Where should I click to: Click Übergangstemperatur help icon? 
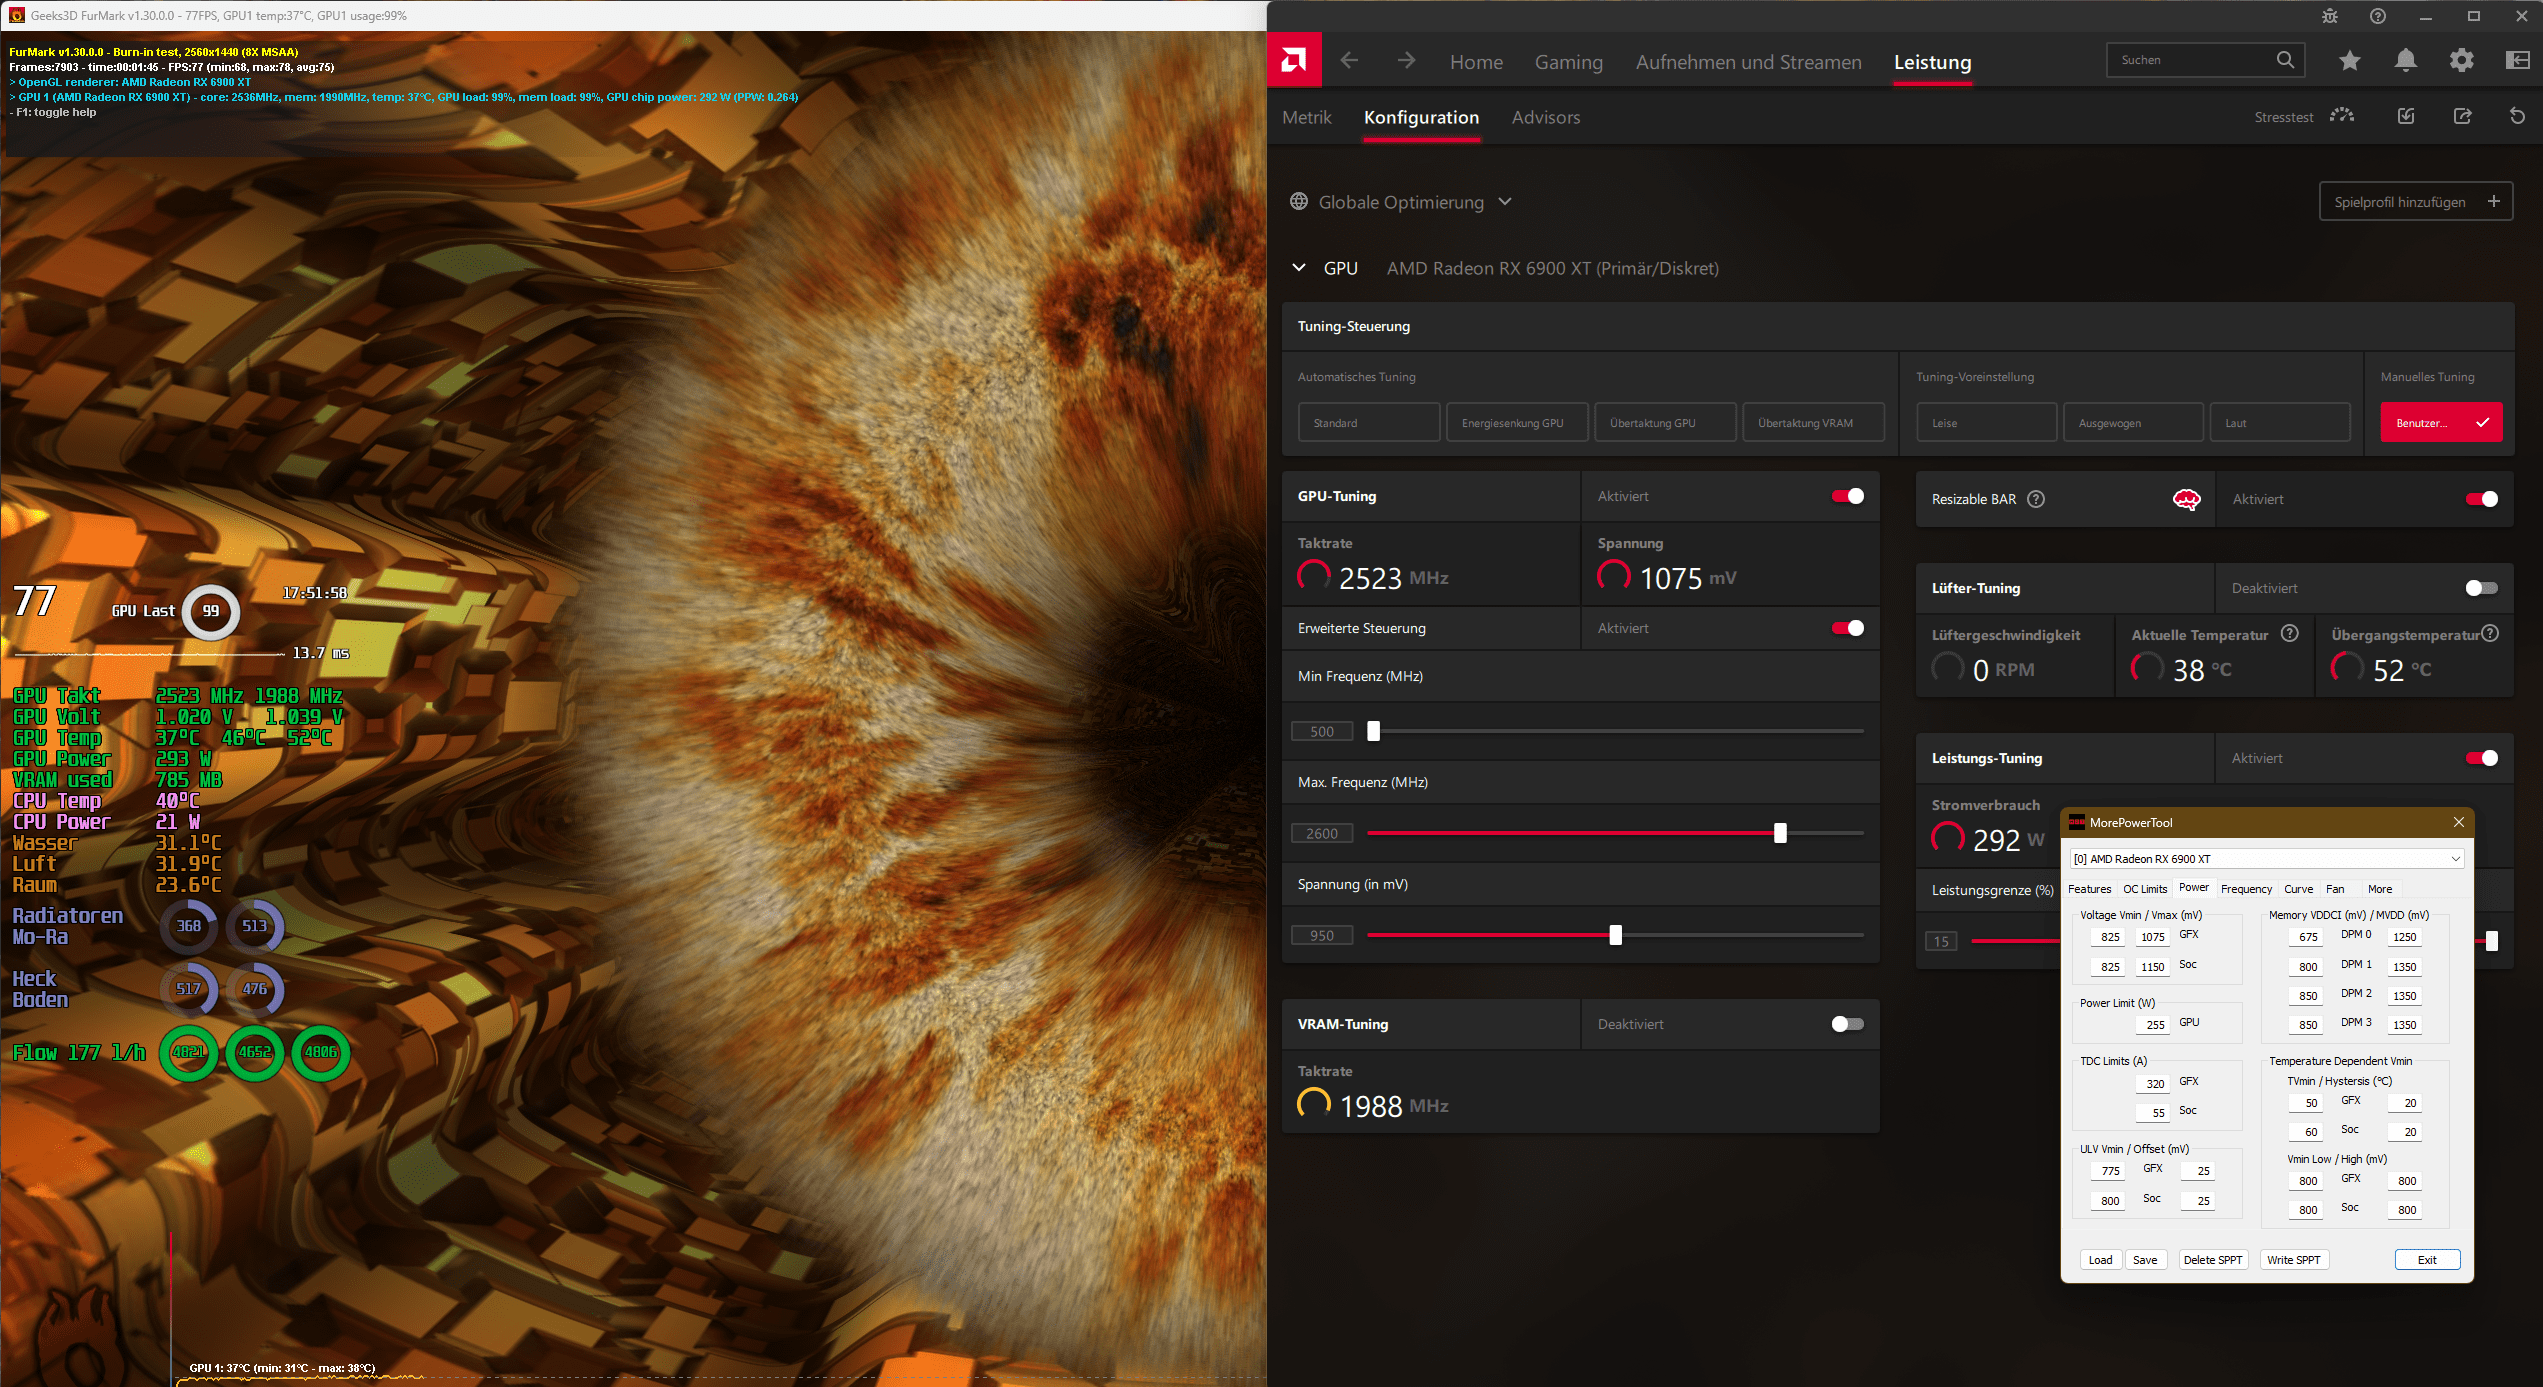coord(2490,634)
